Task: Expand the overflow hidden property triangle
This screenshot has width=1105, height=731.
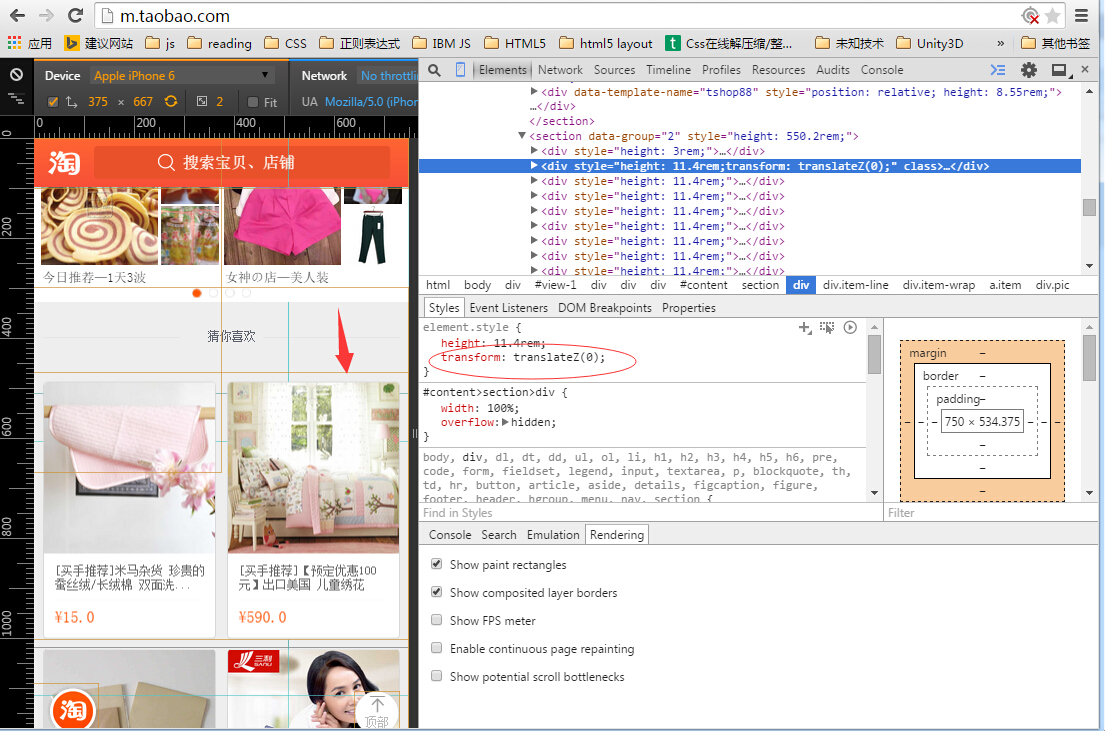Action: click(505, 422)
